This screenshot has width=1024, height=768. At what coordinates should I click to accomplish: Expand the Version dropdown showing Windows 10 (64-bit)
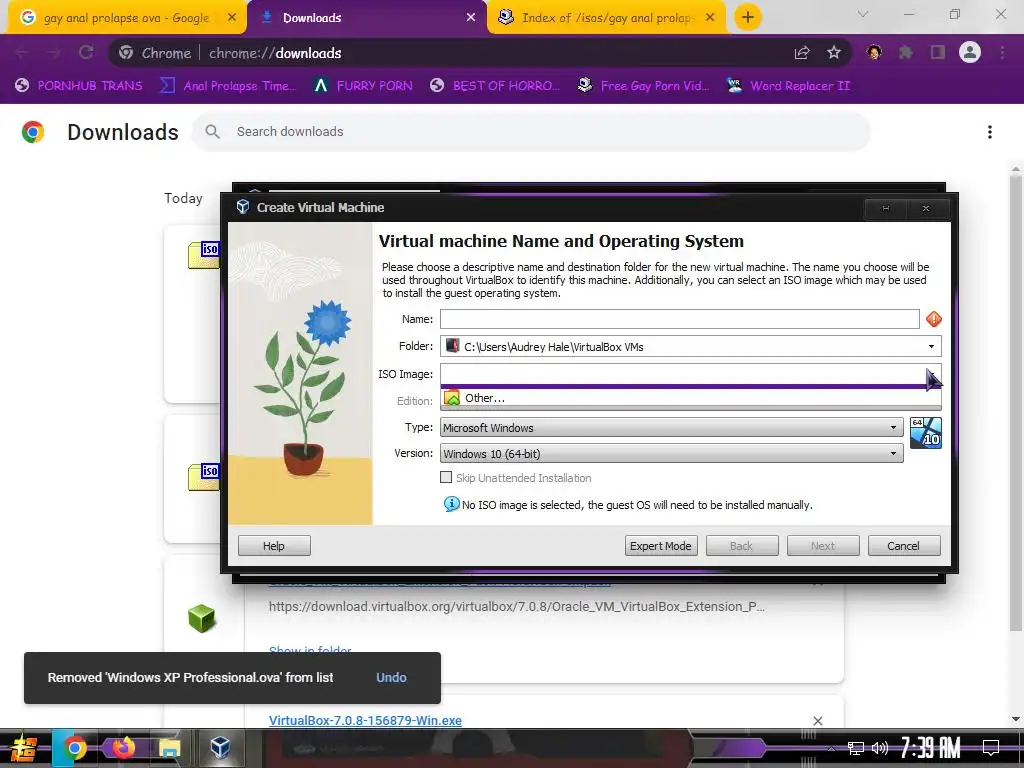893,453
